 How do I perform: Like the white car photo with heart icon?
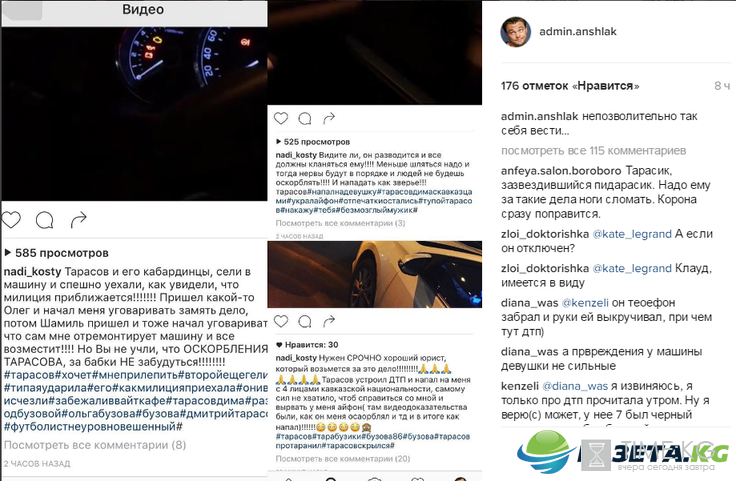coord(281,321)
